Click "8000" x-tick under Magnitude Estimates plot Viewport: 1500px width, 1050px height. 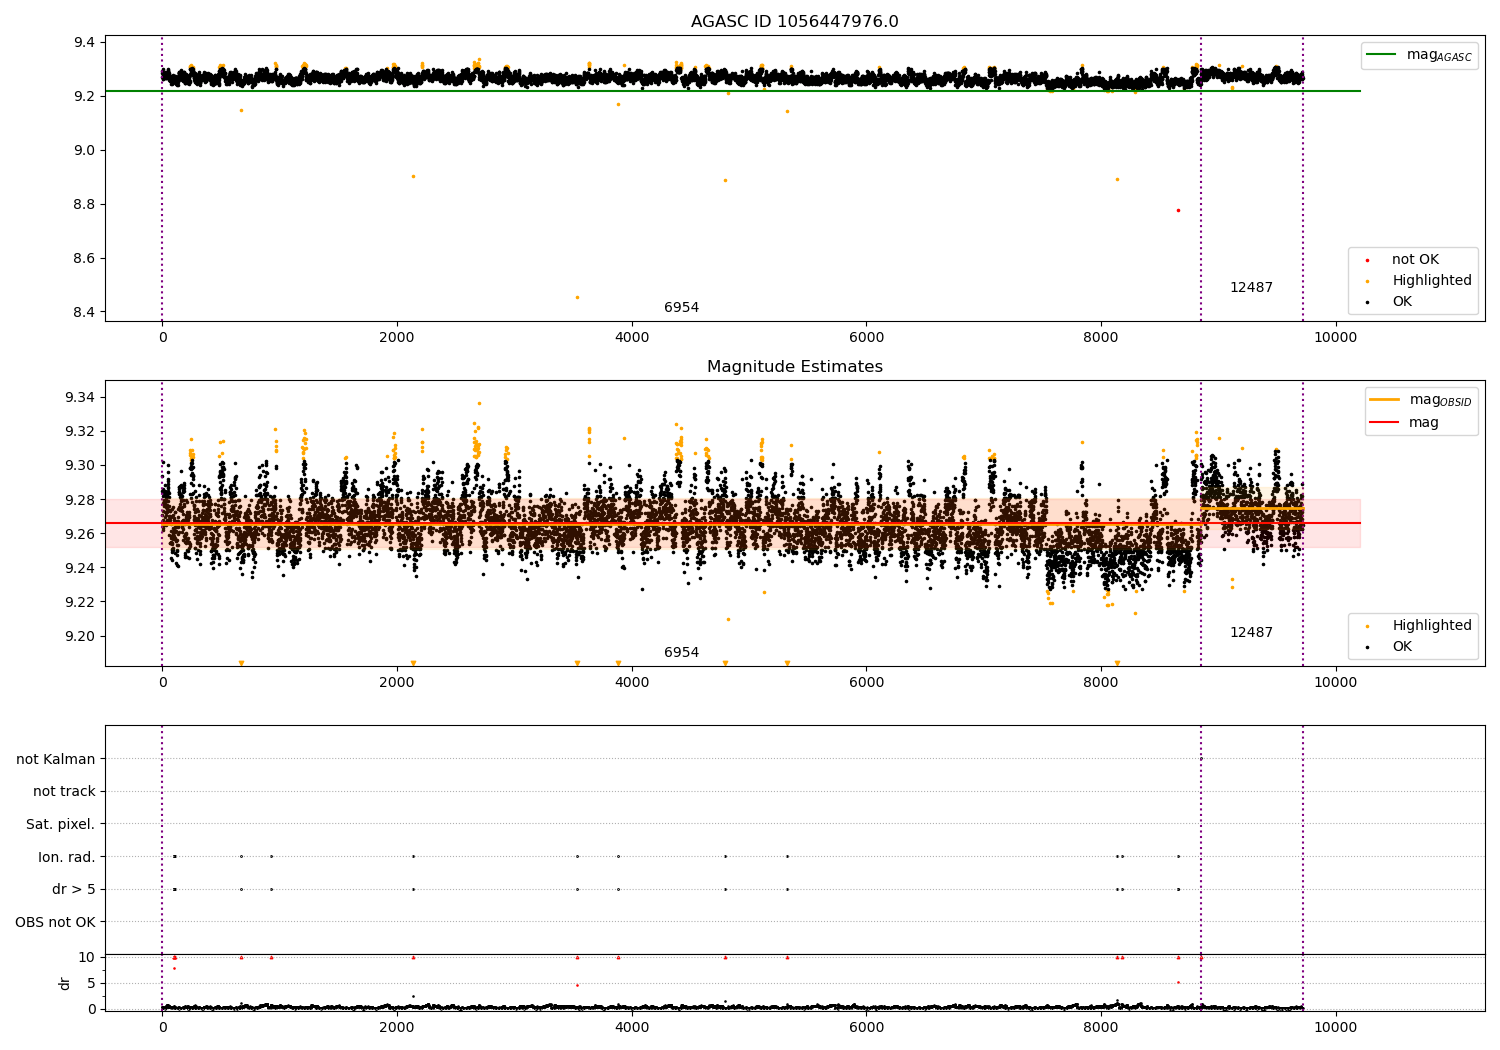click(x=1101, y=683)
